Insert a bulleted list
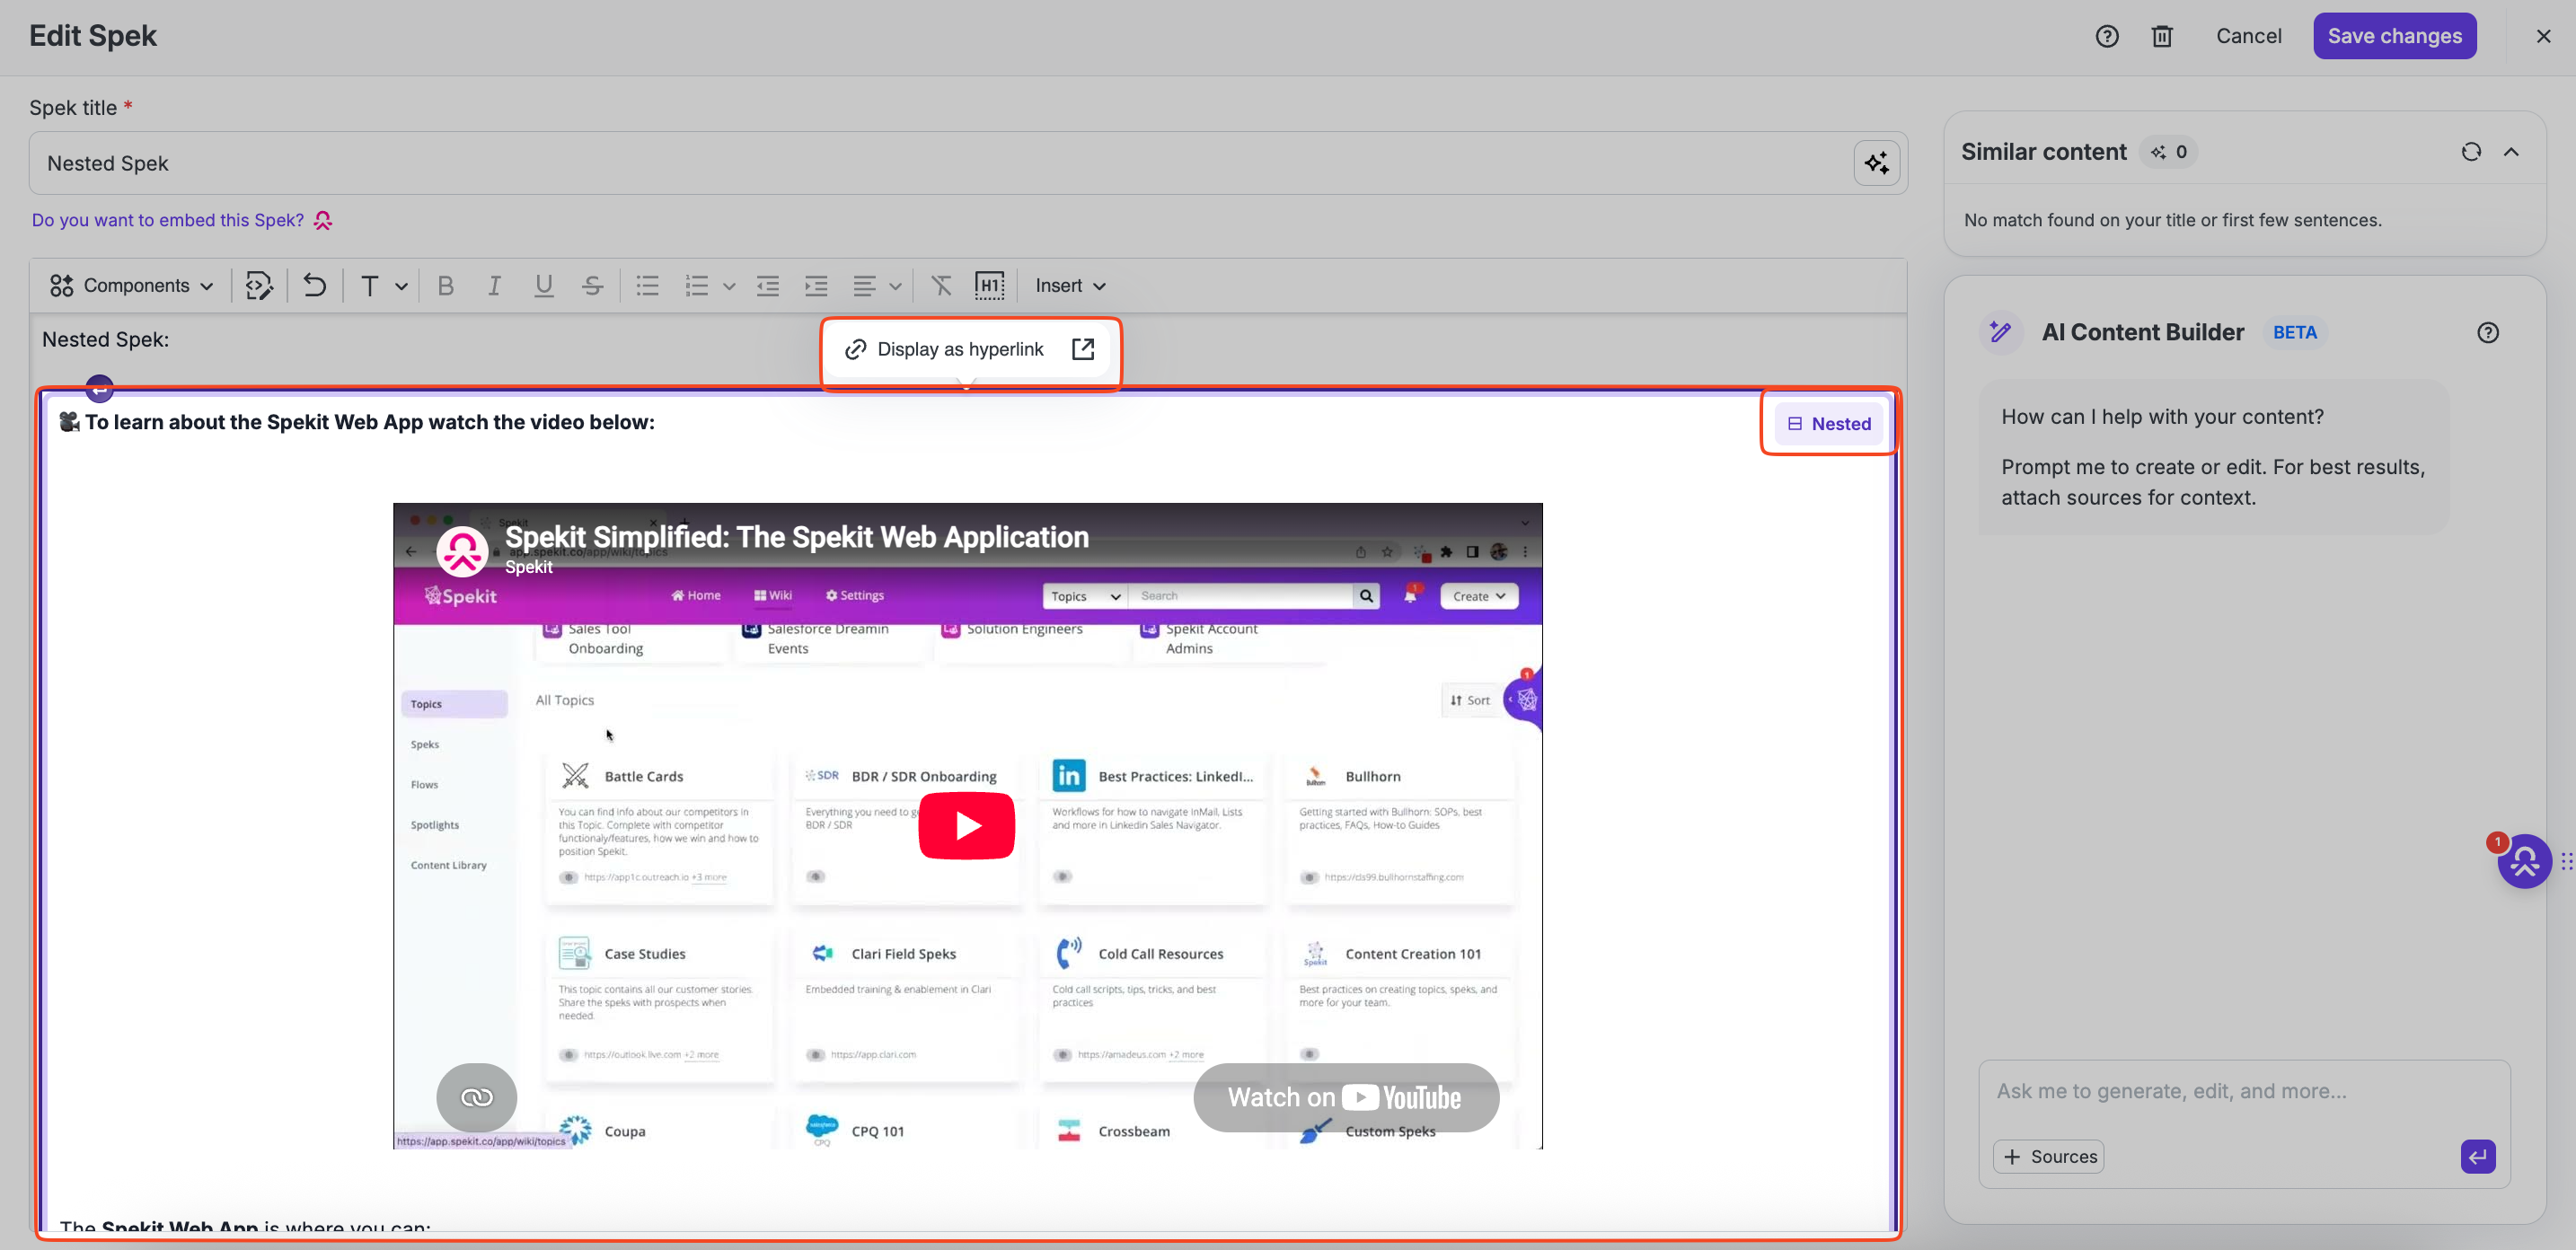Image resolution: width=2576 pixels, height=1250 pixels. coord(648,286)
